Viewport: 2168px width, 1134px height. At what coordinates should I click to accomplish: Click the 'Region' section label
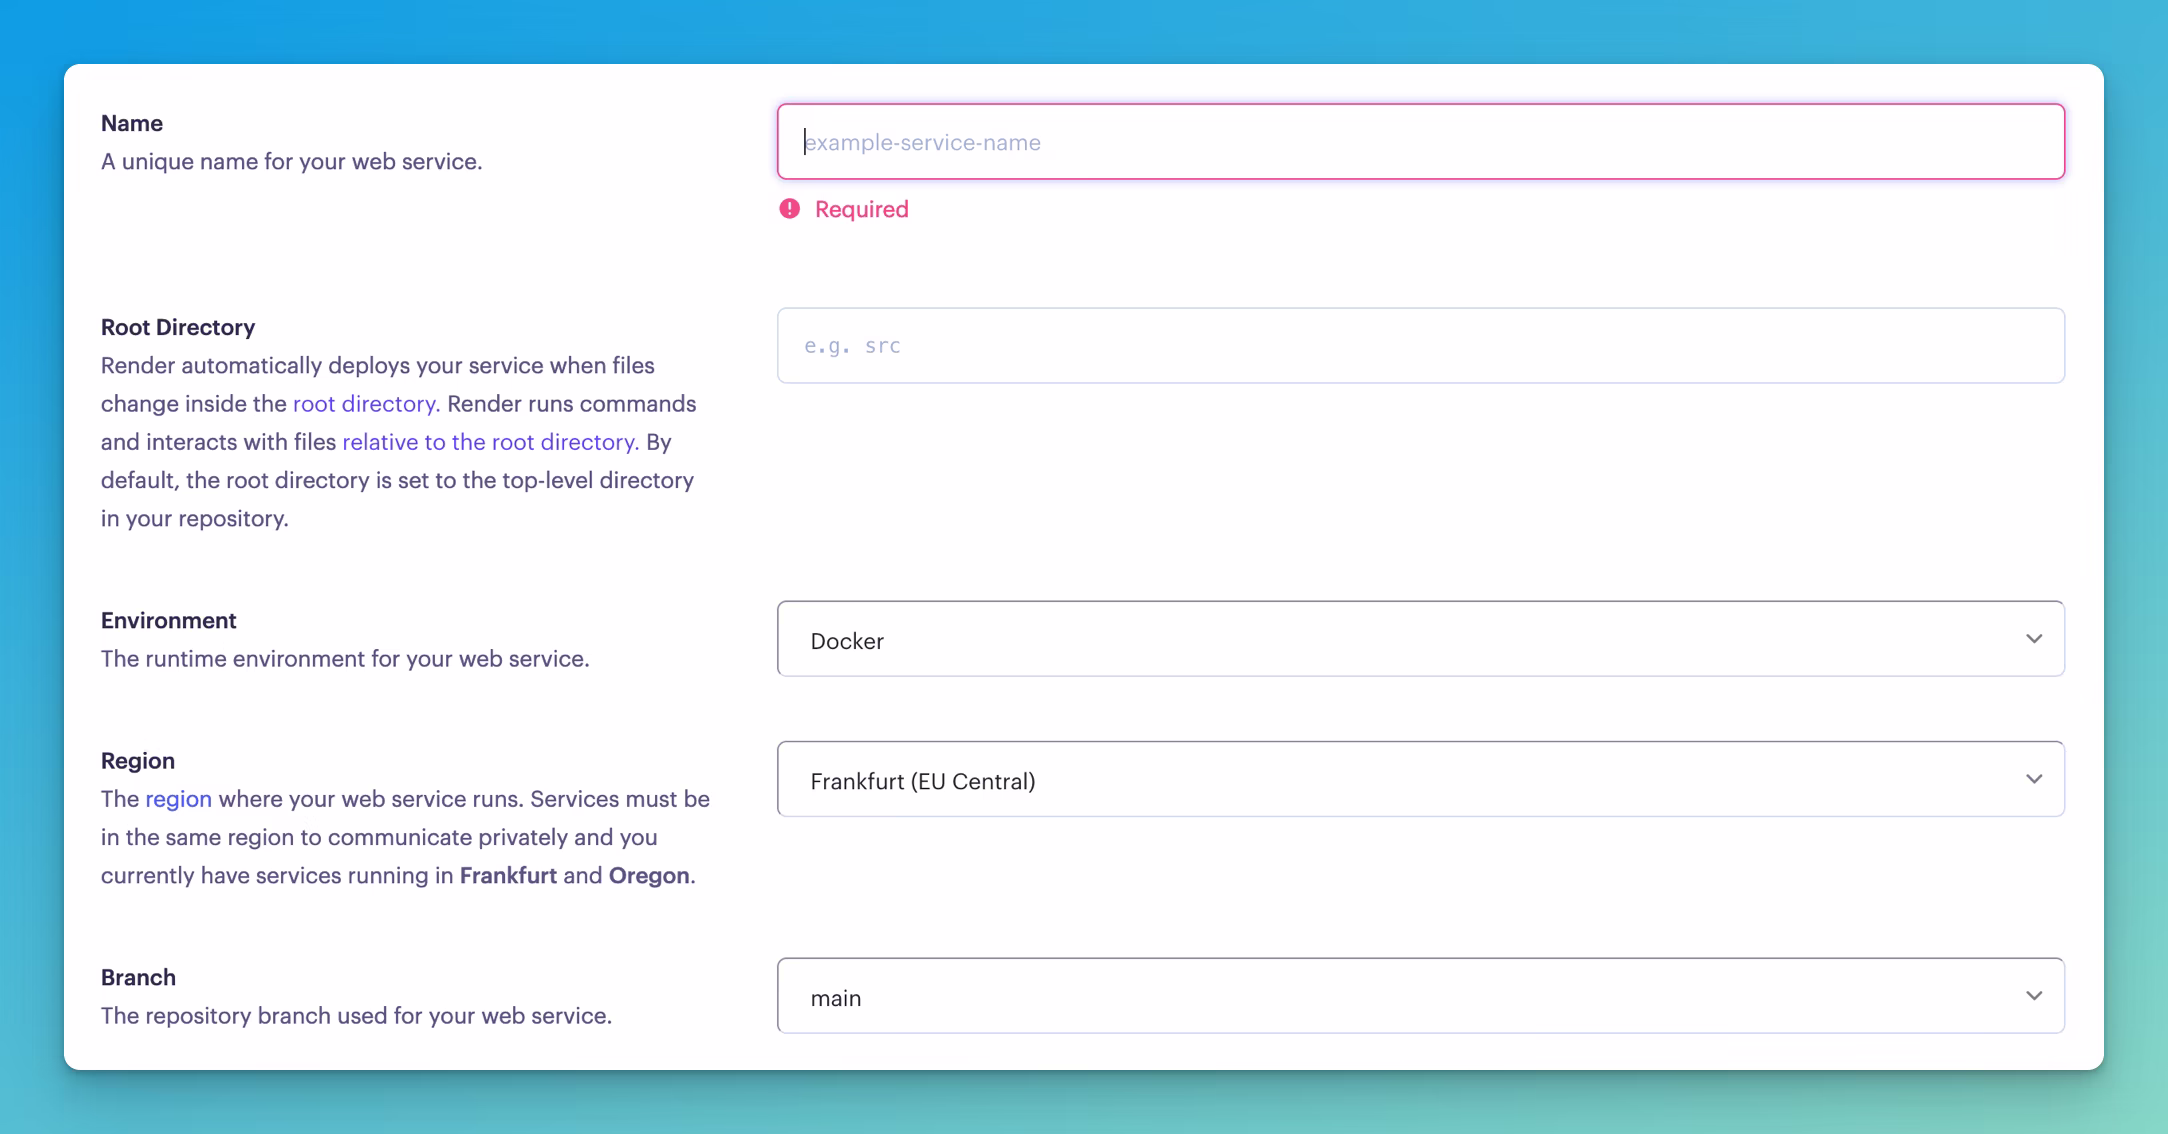coord(138,760)
